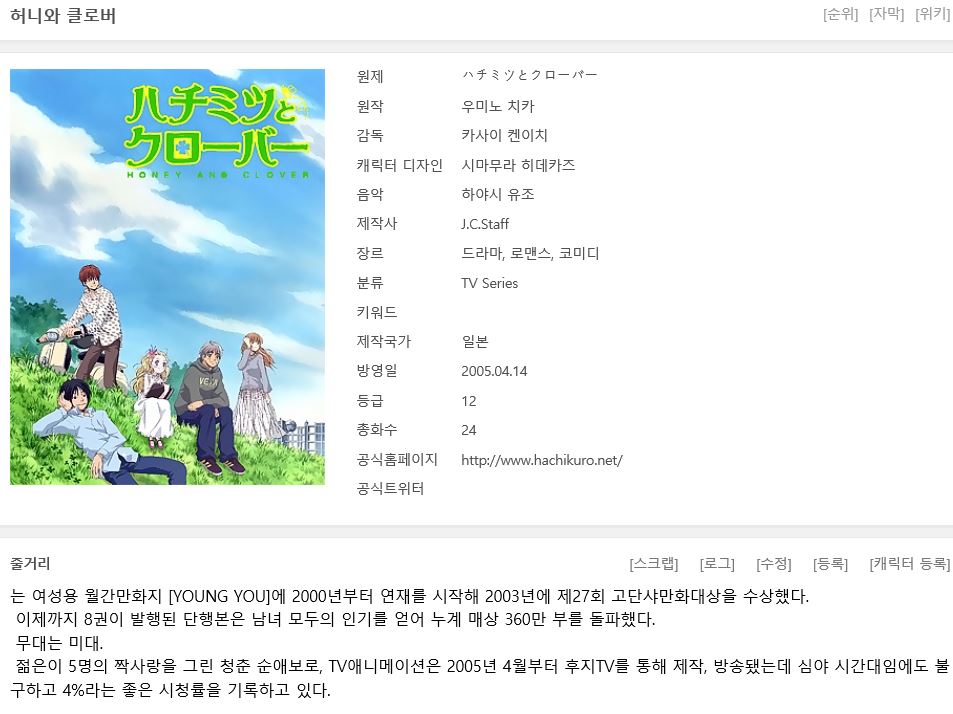Click the 제작국가 field label
This screenshot has height=714, width=953.
tap(384, 342)
